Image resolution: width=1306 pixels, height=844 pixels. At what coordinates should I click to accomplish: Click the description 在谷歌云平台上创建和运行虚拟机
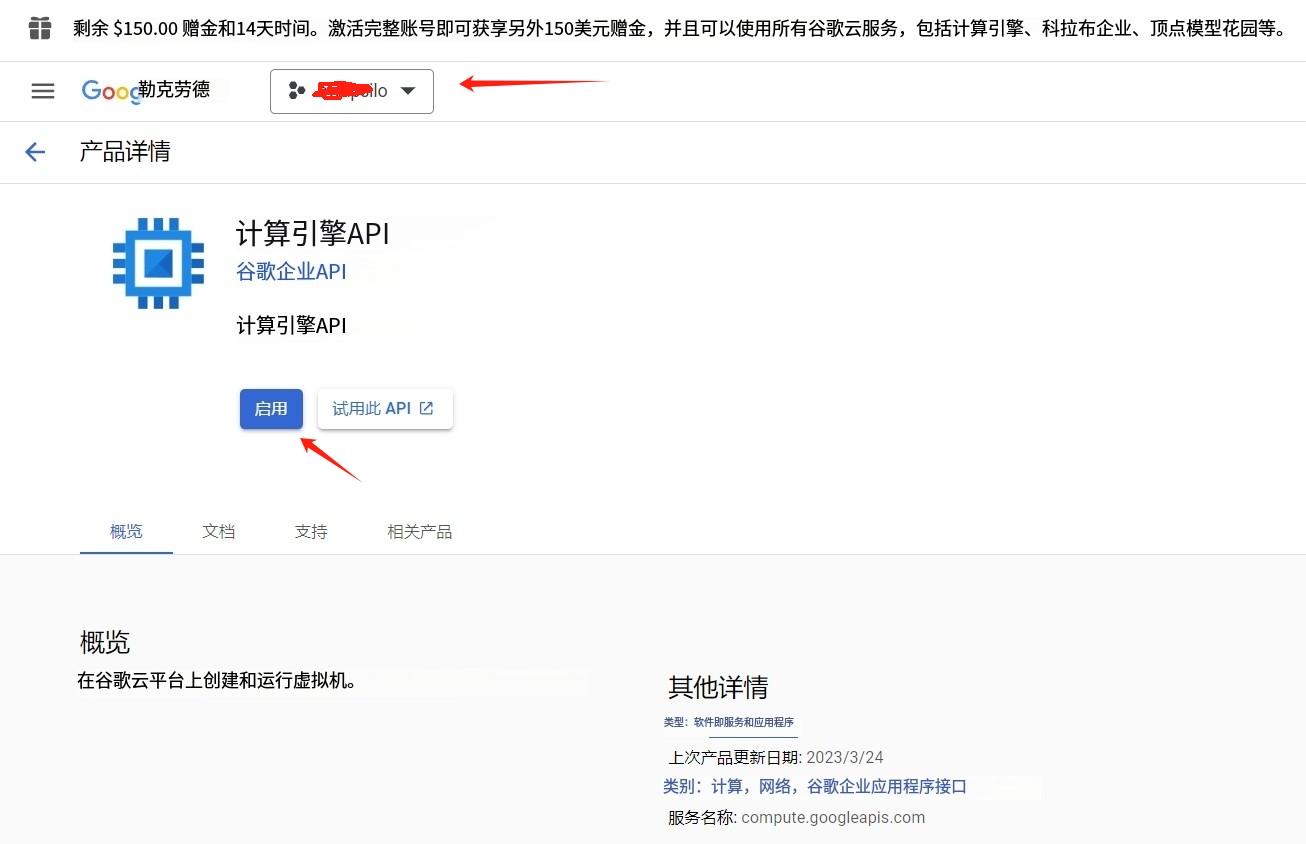[217, 681]
